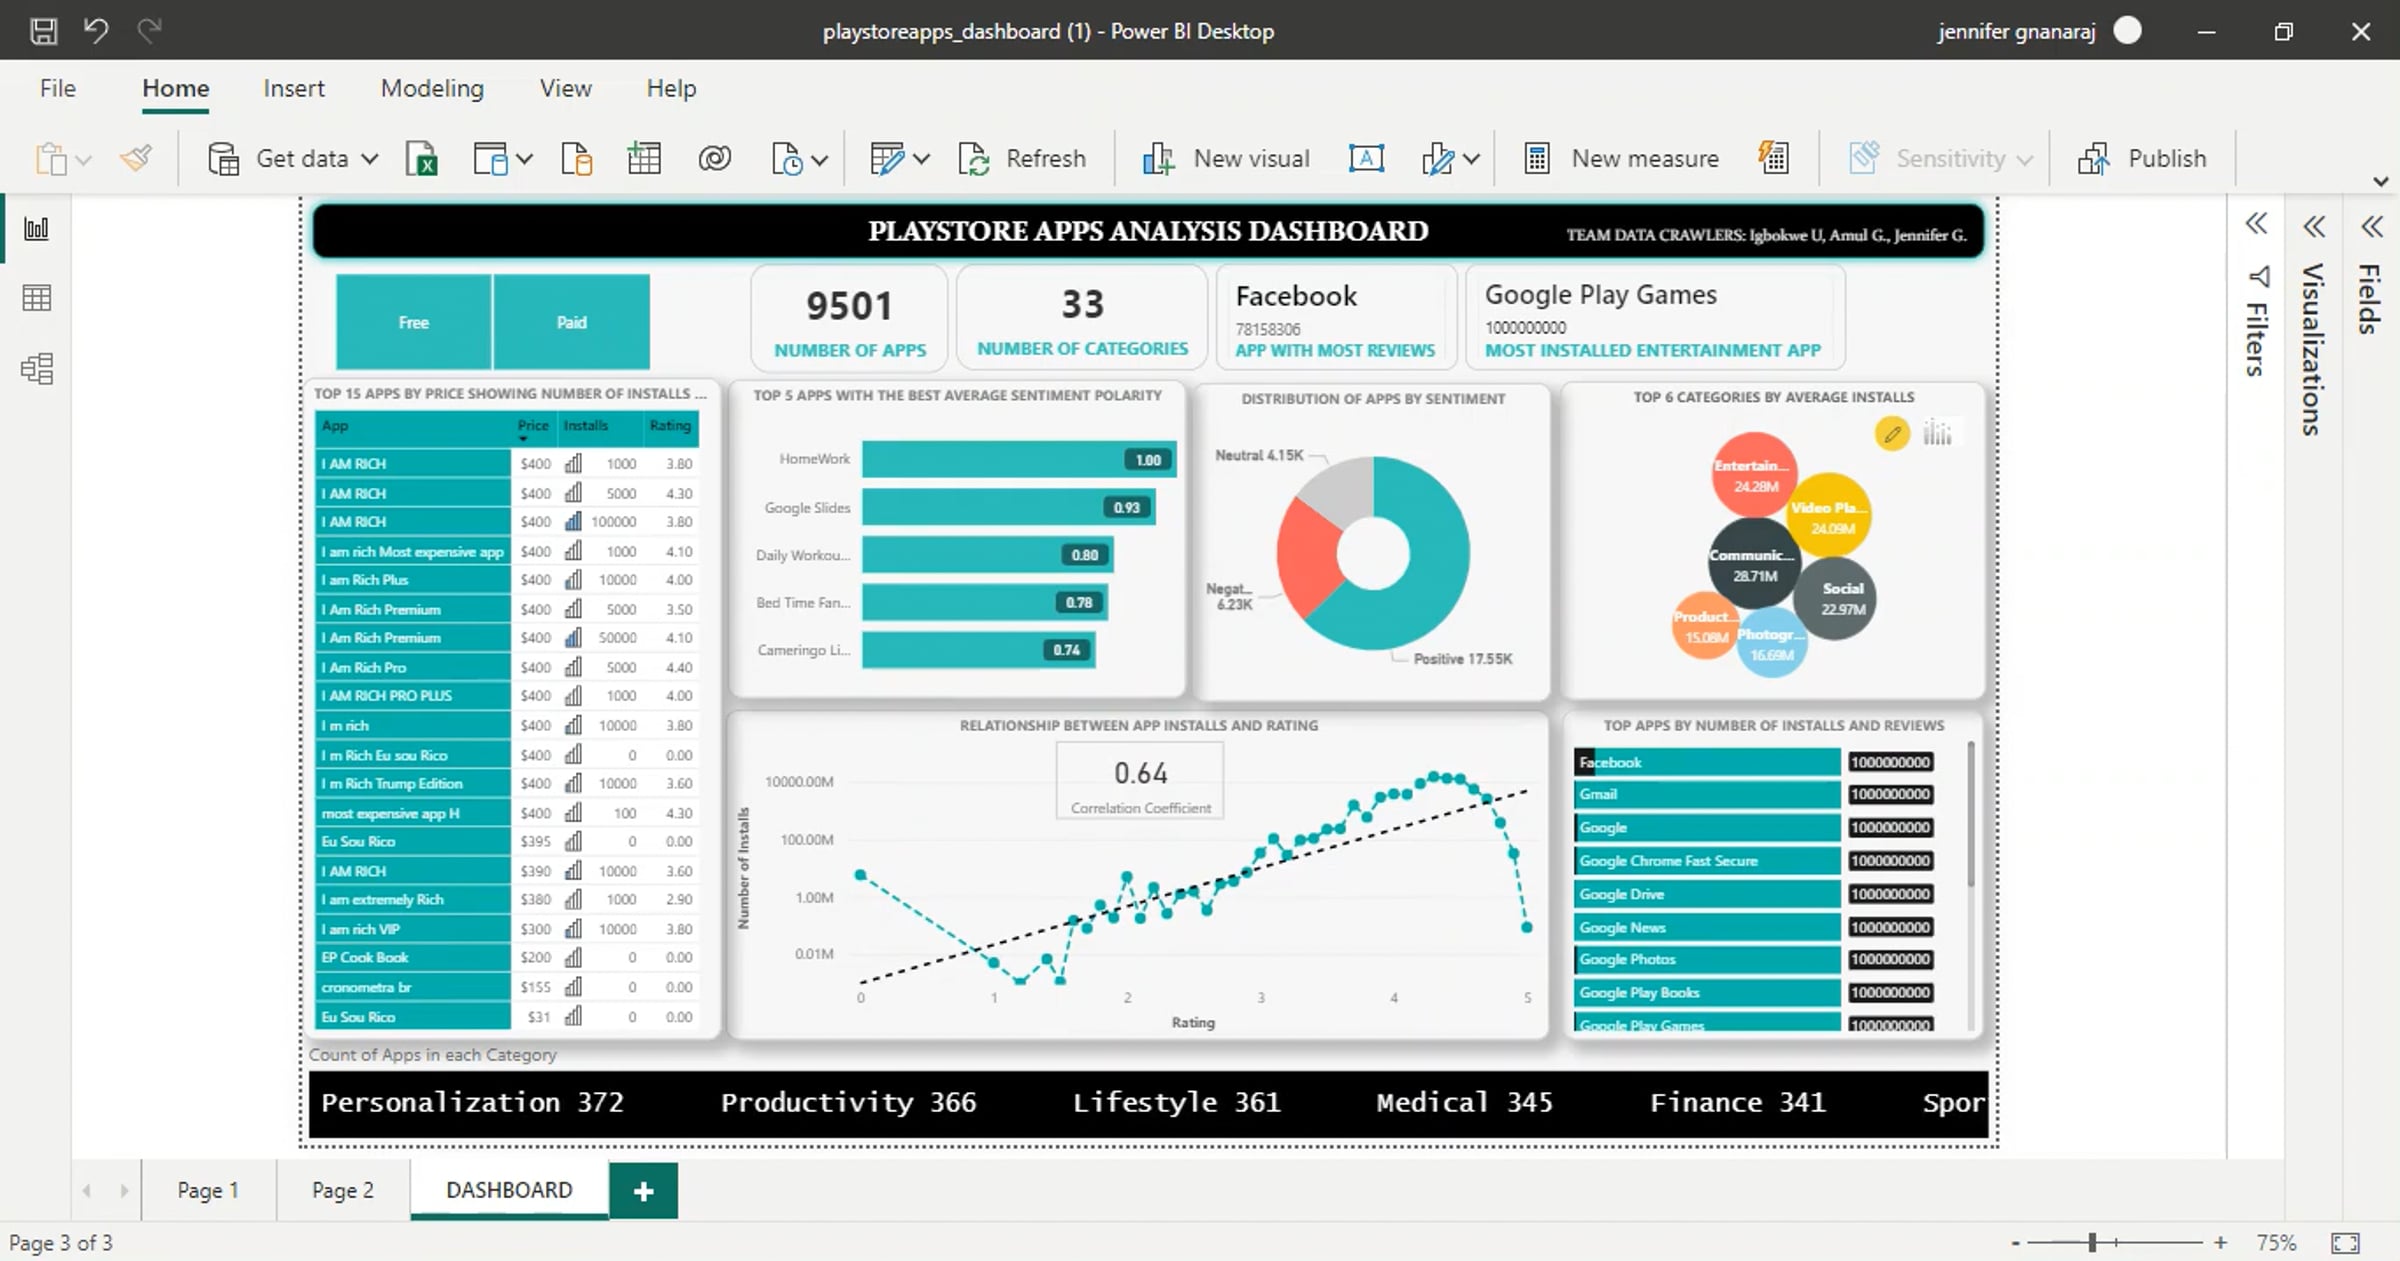Click the user account avatar circle
This screenshot has height=1261, width=2400.
click(x=2127, y=31)
